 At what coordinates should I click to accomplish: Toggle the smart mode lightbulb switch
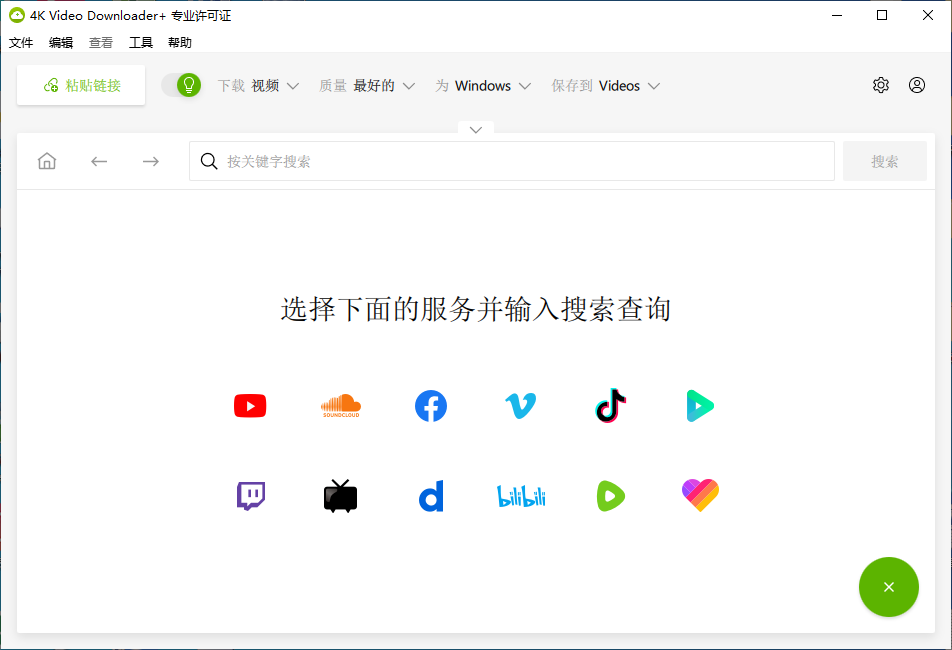click(181, 85)
